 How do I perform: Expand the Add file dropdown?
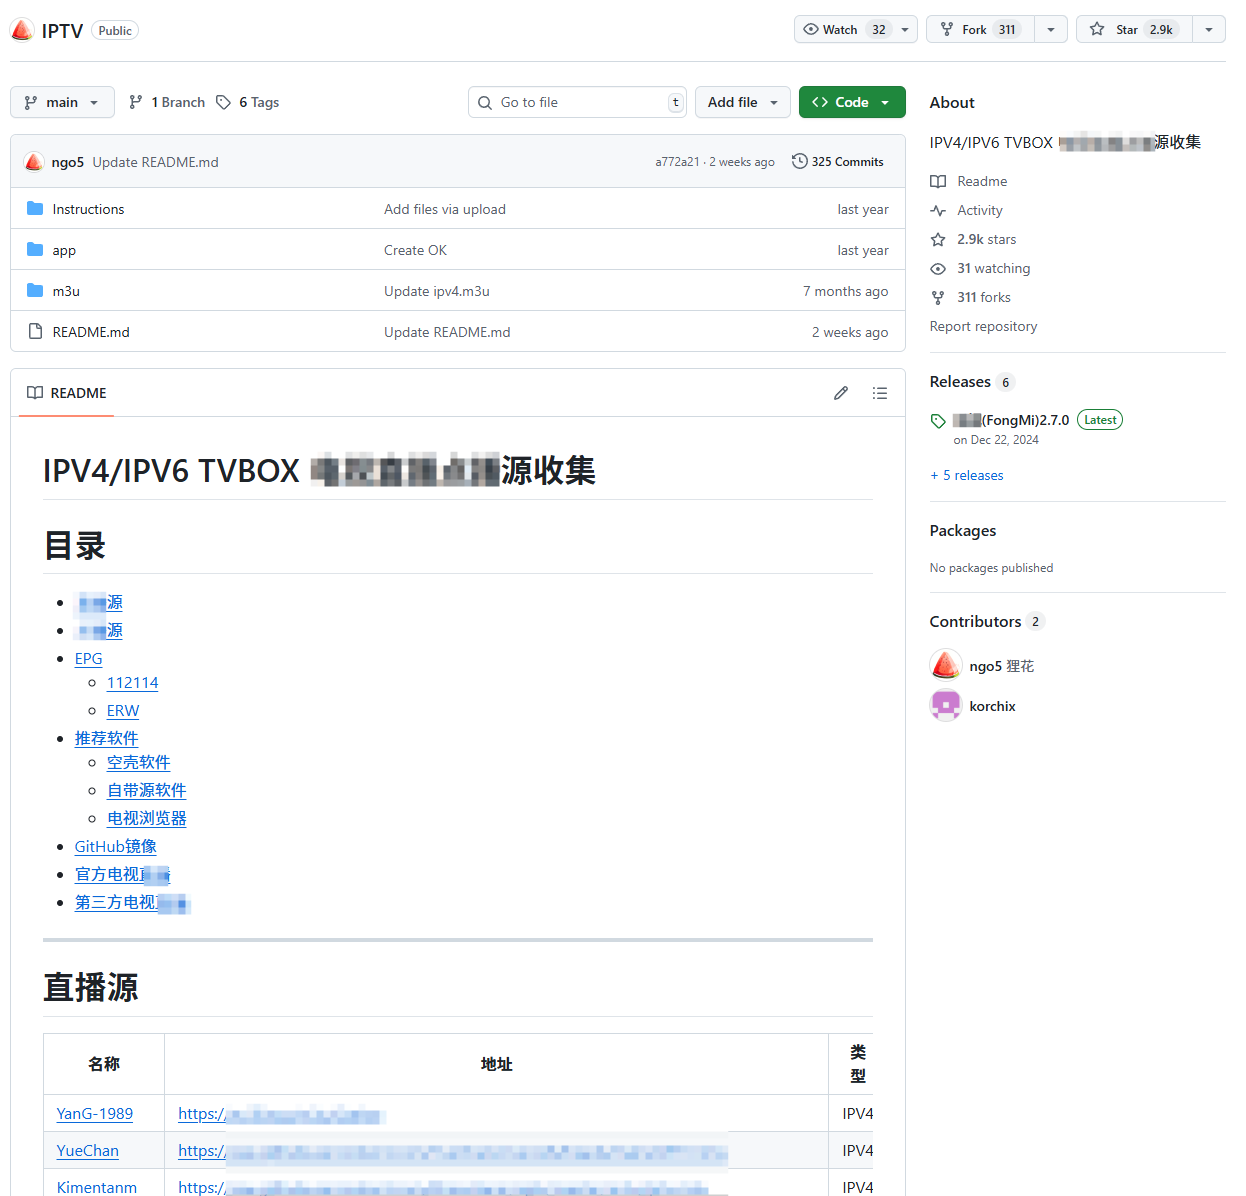(x=742, y=102)
